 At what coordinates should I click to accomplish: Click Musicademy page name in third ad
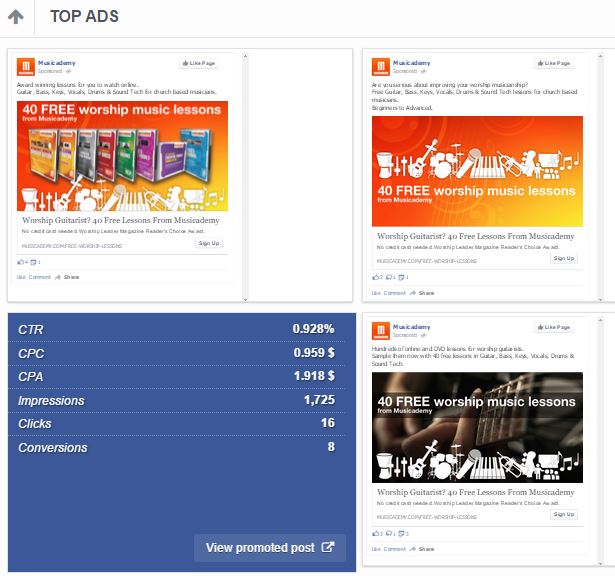click(411, 327)
